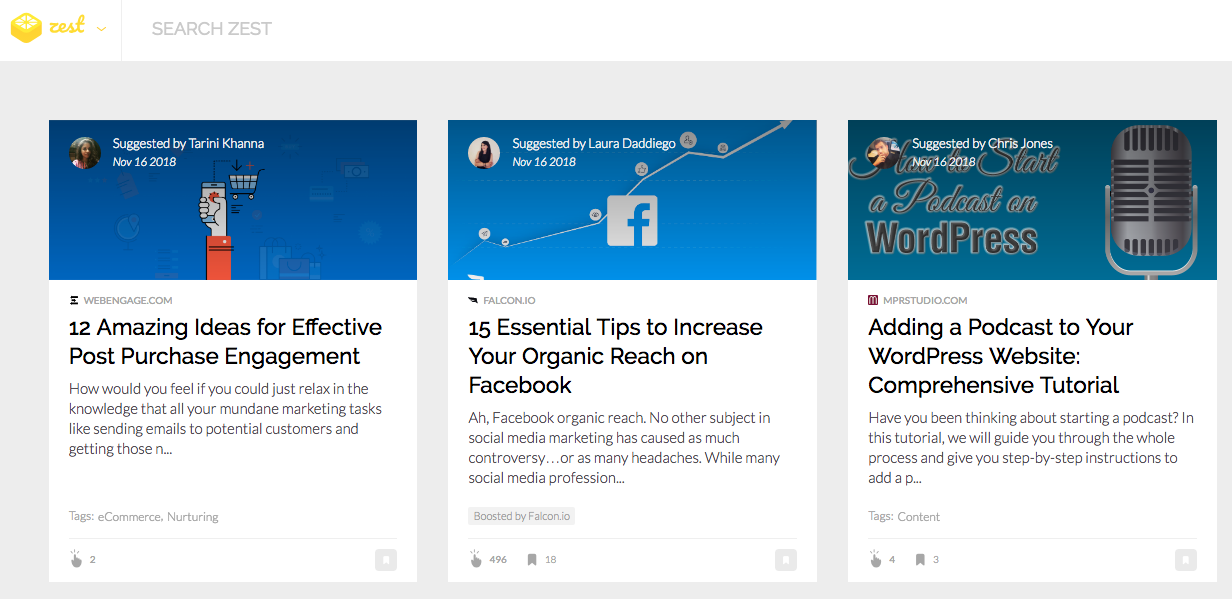Click the clap icon on Podcast card
The height and width of the screenshot is (599, 1232).
pyautogui.click(x=876, y=559)
